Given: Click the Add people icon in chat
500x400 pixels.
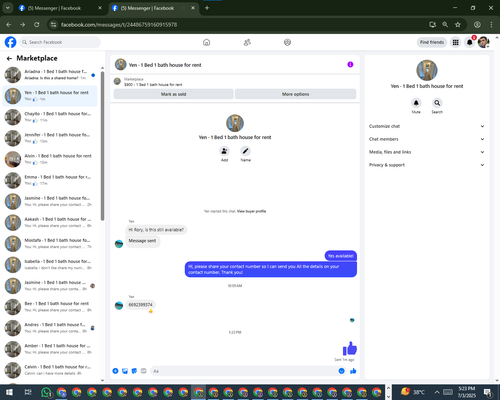Looking at the screenshot, I should pos(224,151).
